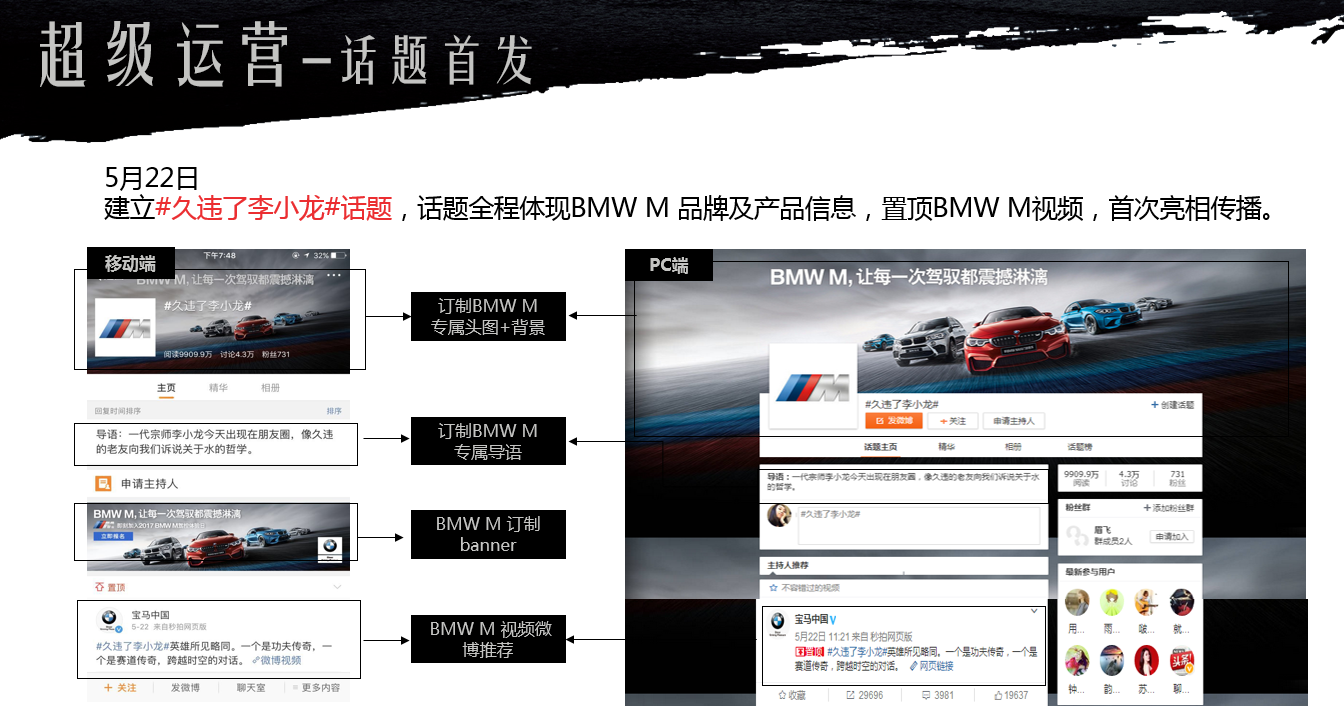Click 731 粉丝 stat on PC

1178,479
